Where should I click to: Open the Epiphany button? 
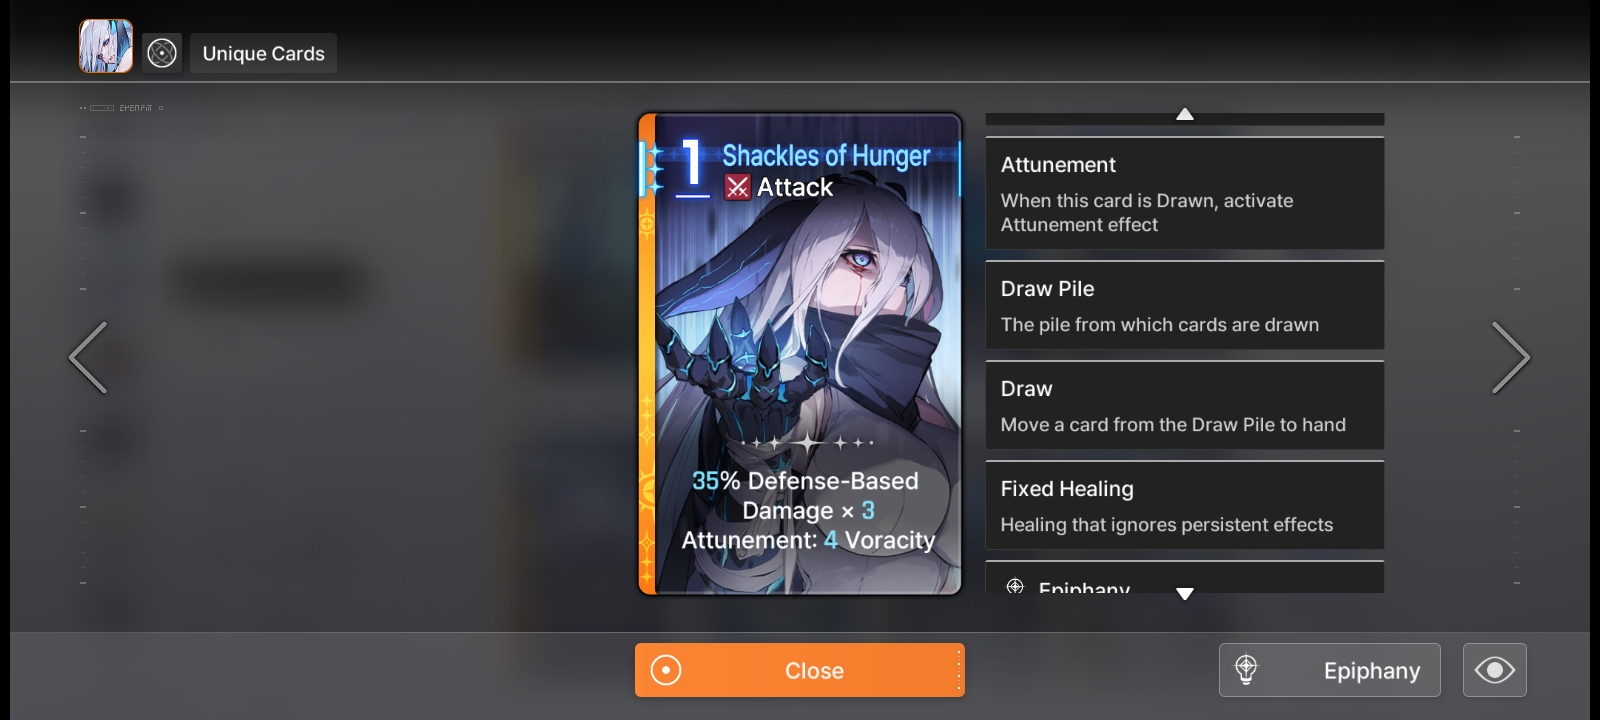(x=1330, y=670)
